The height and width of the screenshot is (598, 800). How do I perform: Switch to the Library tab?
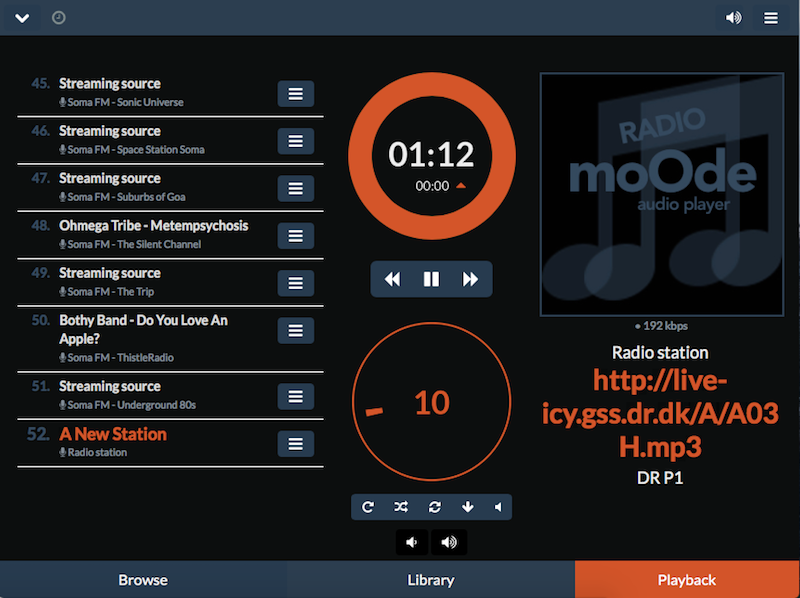click(431, 580)
